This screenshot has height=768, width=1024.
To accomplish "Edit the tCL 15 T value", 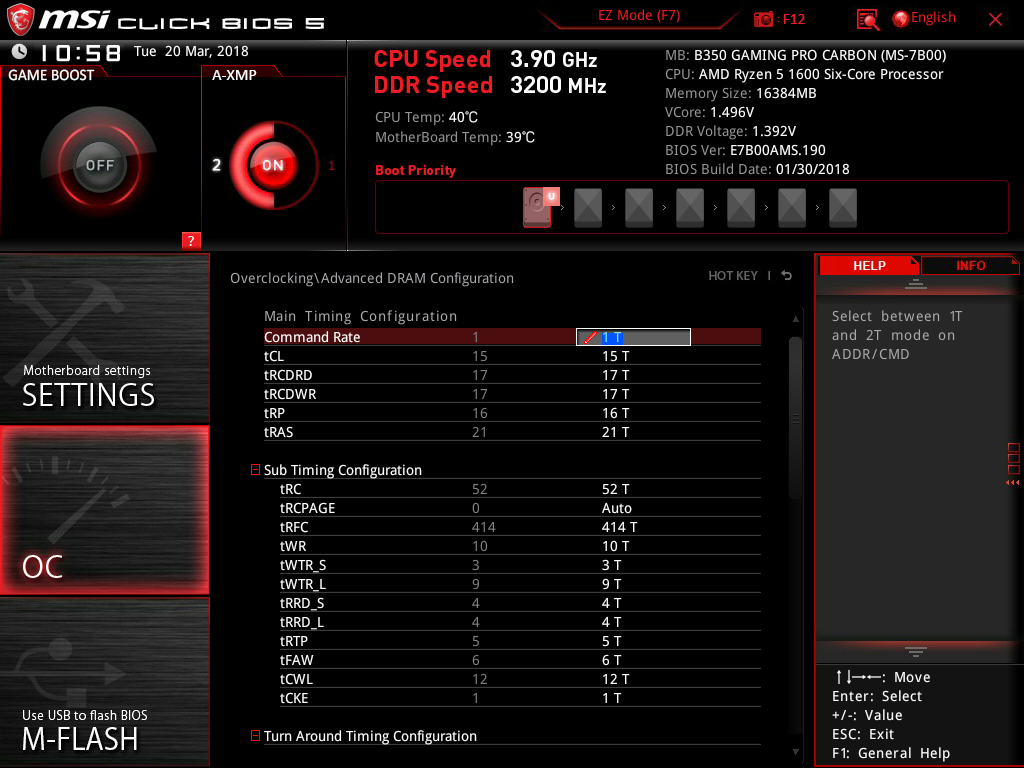I will pos(615,356).
